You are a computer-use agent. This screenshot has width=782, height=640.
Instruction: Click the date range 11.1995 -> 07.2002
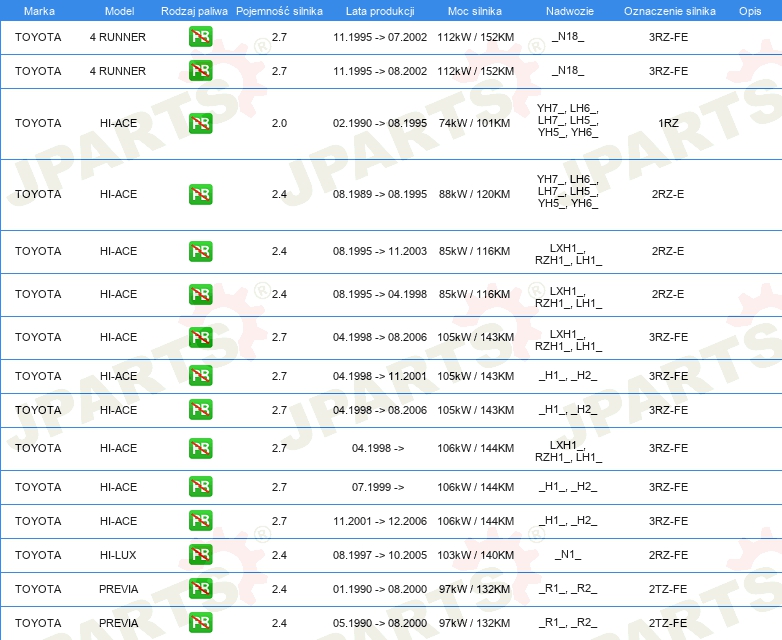pyautogui.click(x=380, y=37)
